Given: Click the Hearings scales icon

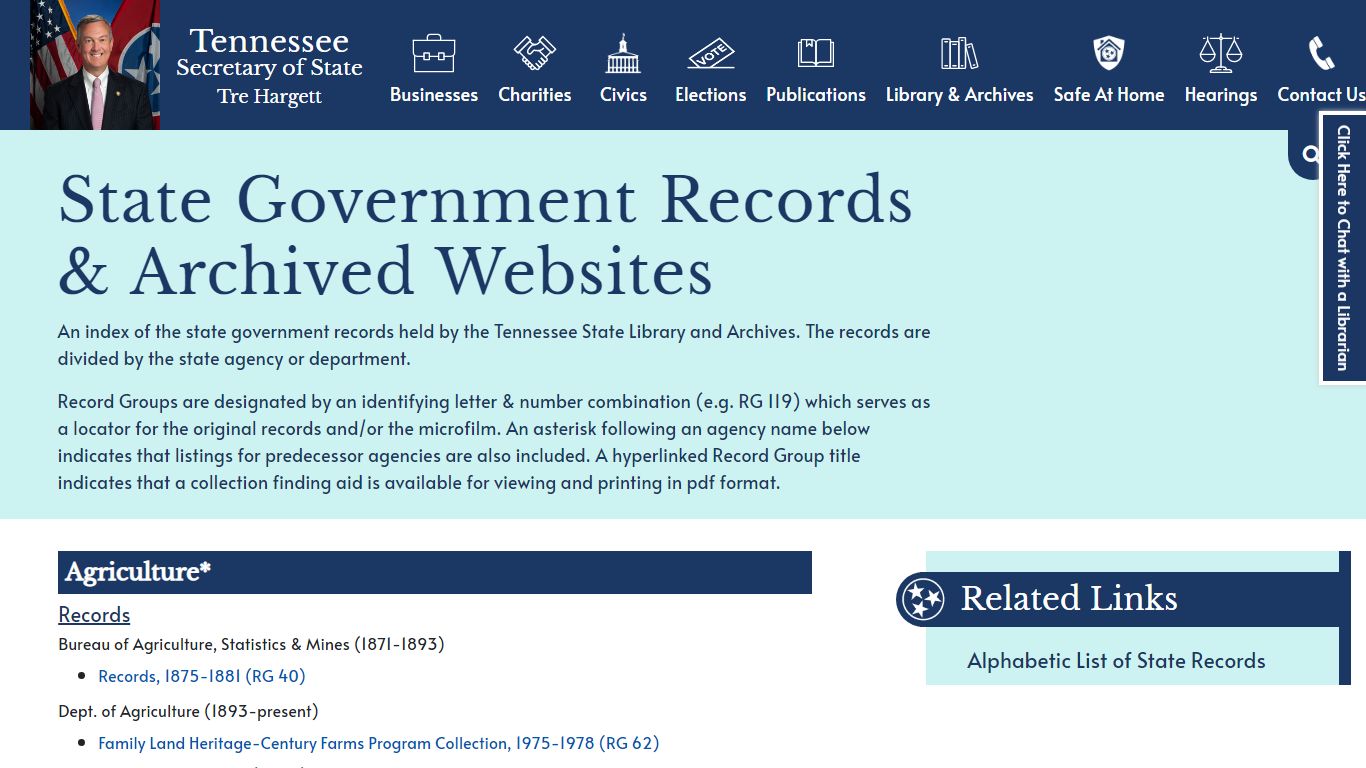Looking at the screenshot, I should (1221, 53).
